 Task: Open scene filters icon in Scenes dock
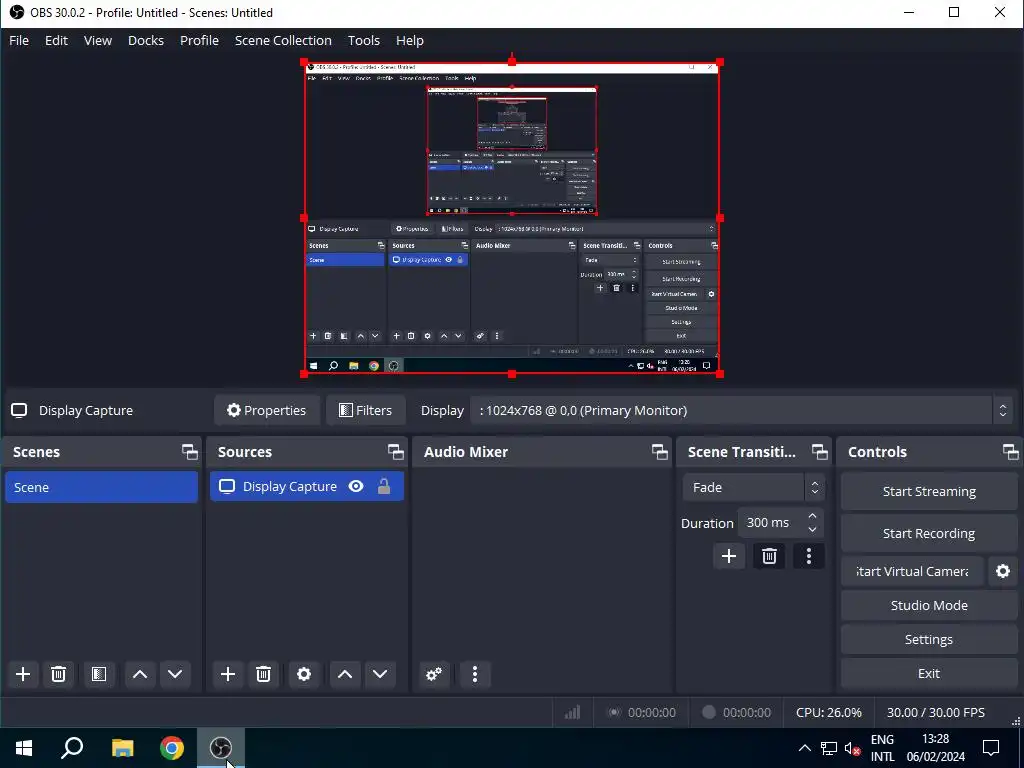pyautogui.click(x=99, y=674)
